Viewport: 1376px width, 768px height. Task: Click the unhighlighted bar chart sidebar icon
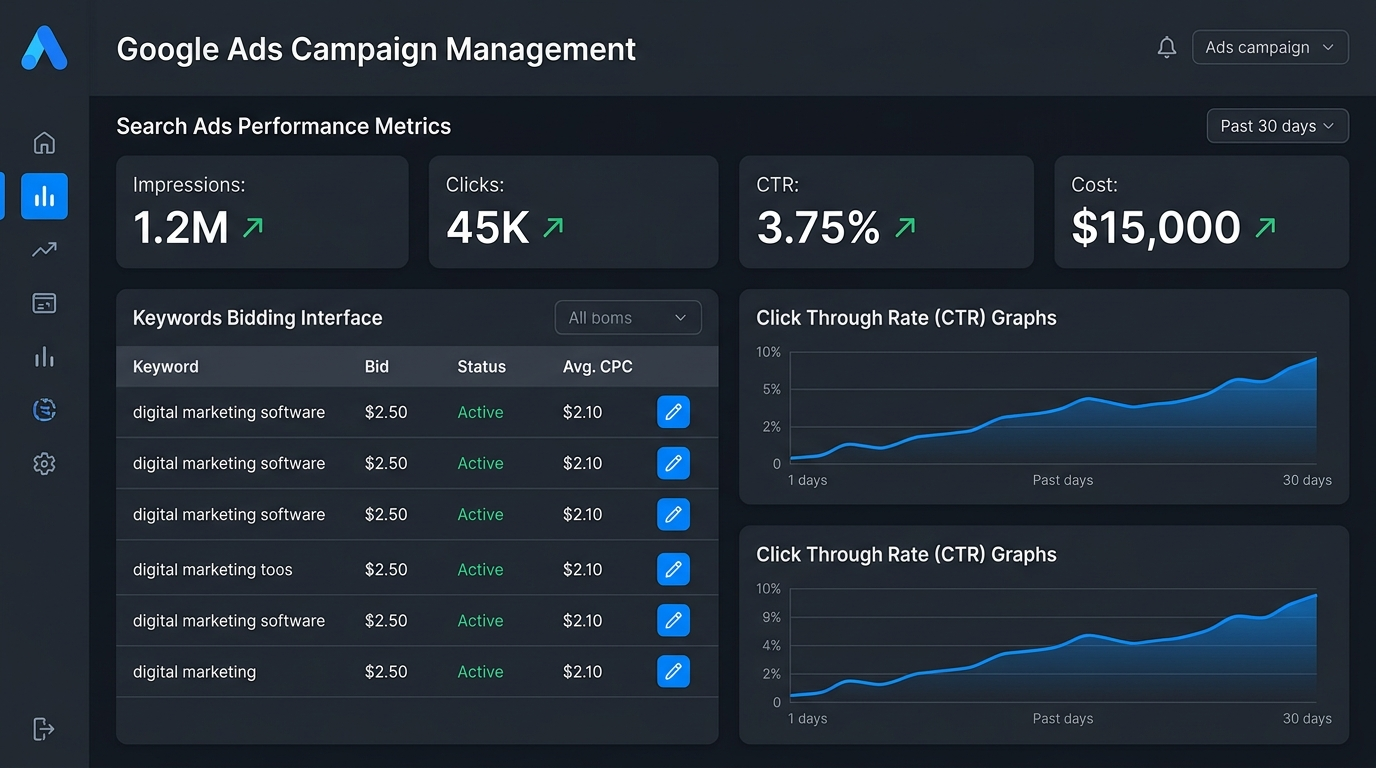coord(44,357)
